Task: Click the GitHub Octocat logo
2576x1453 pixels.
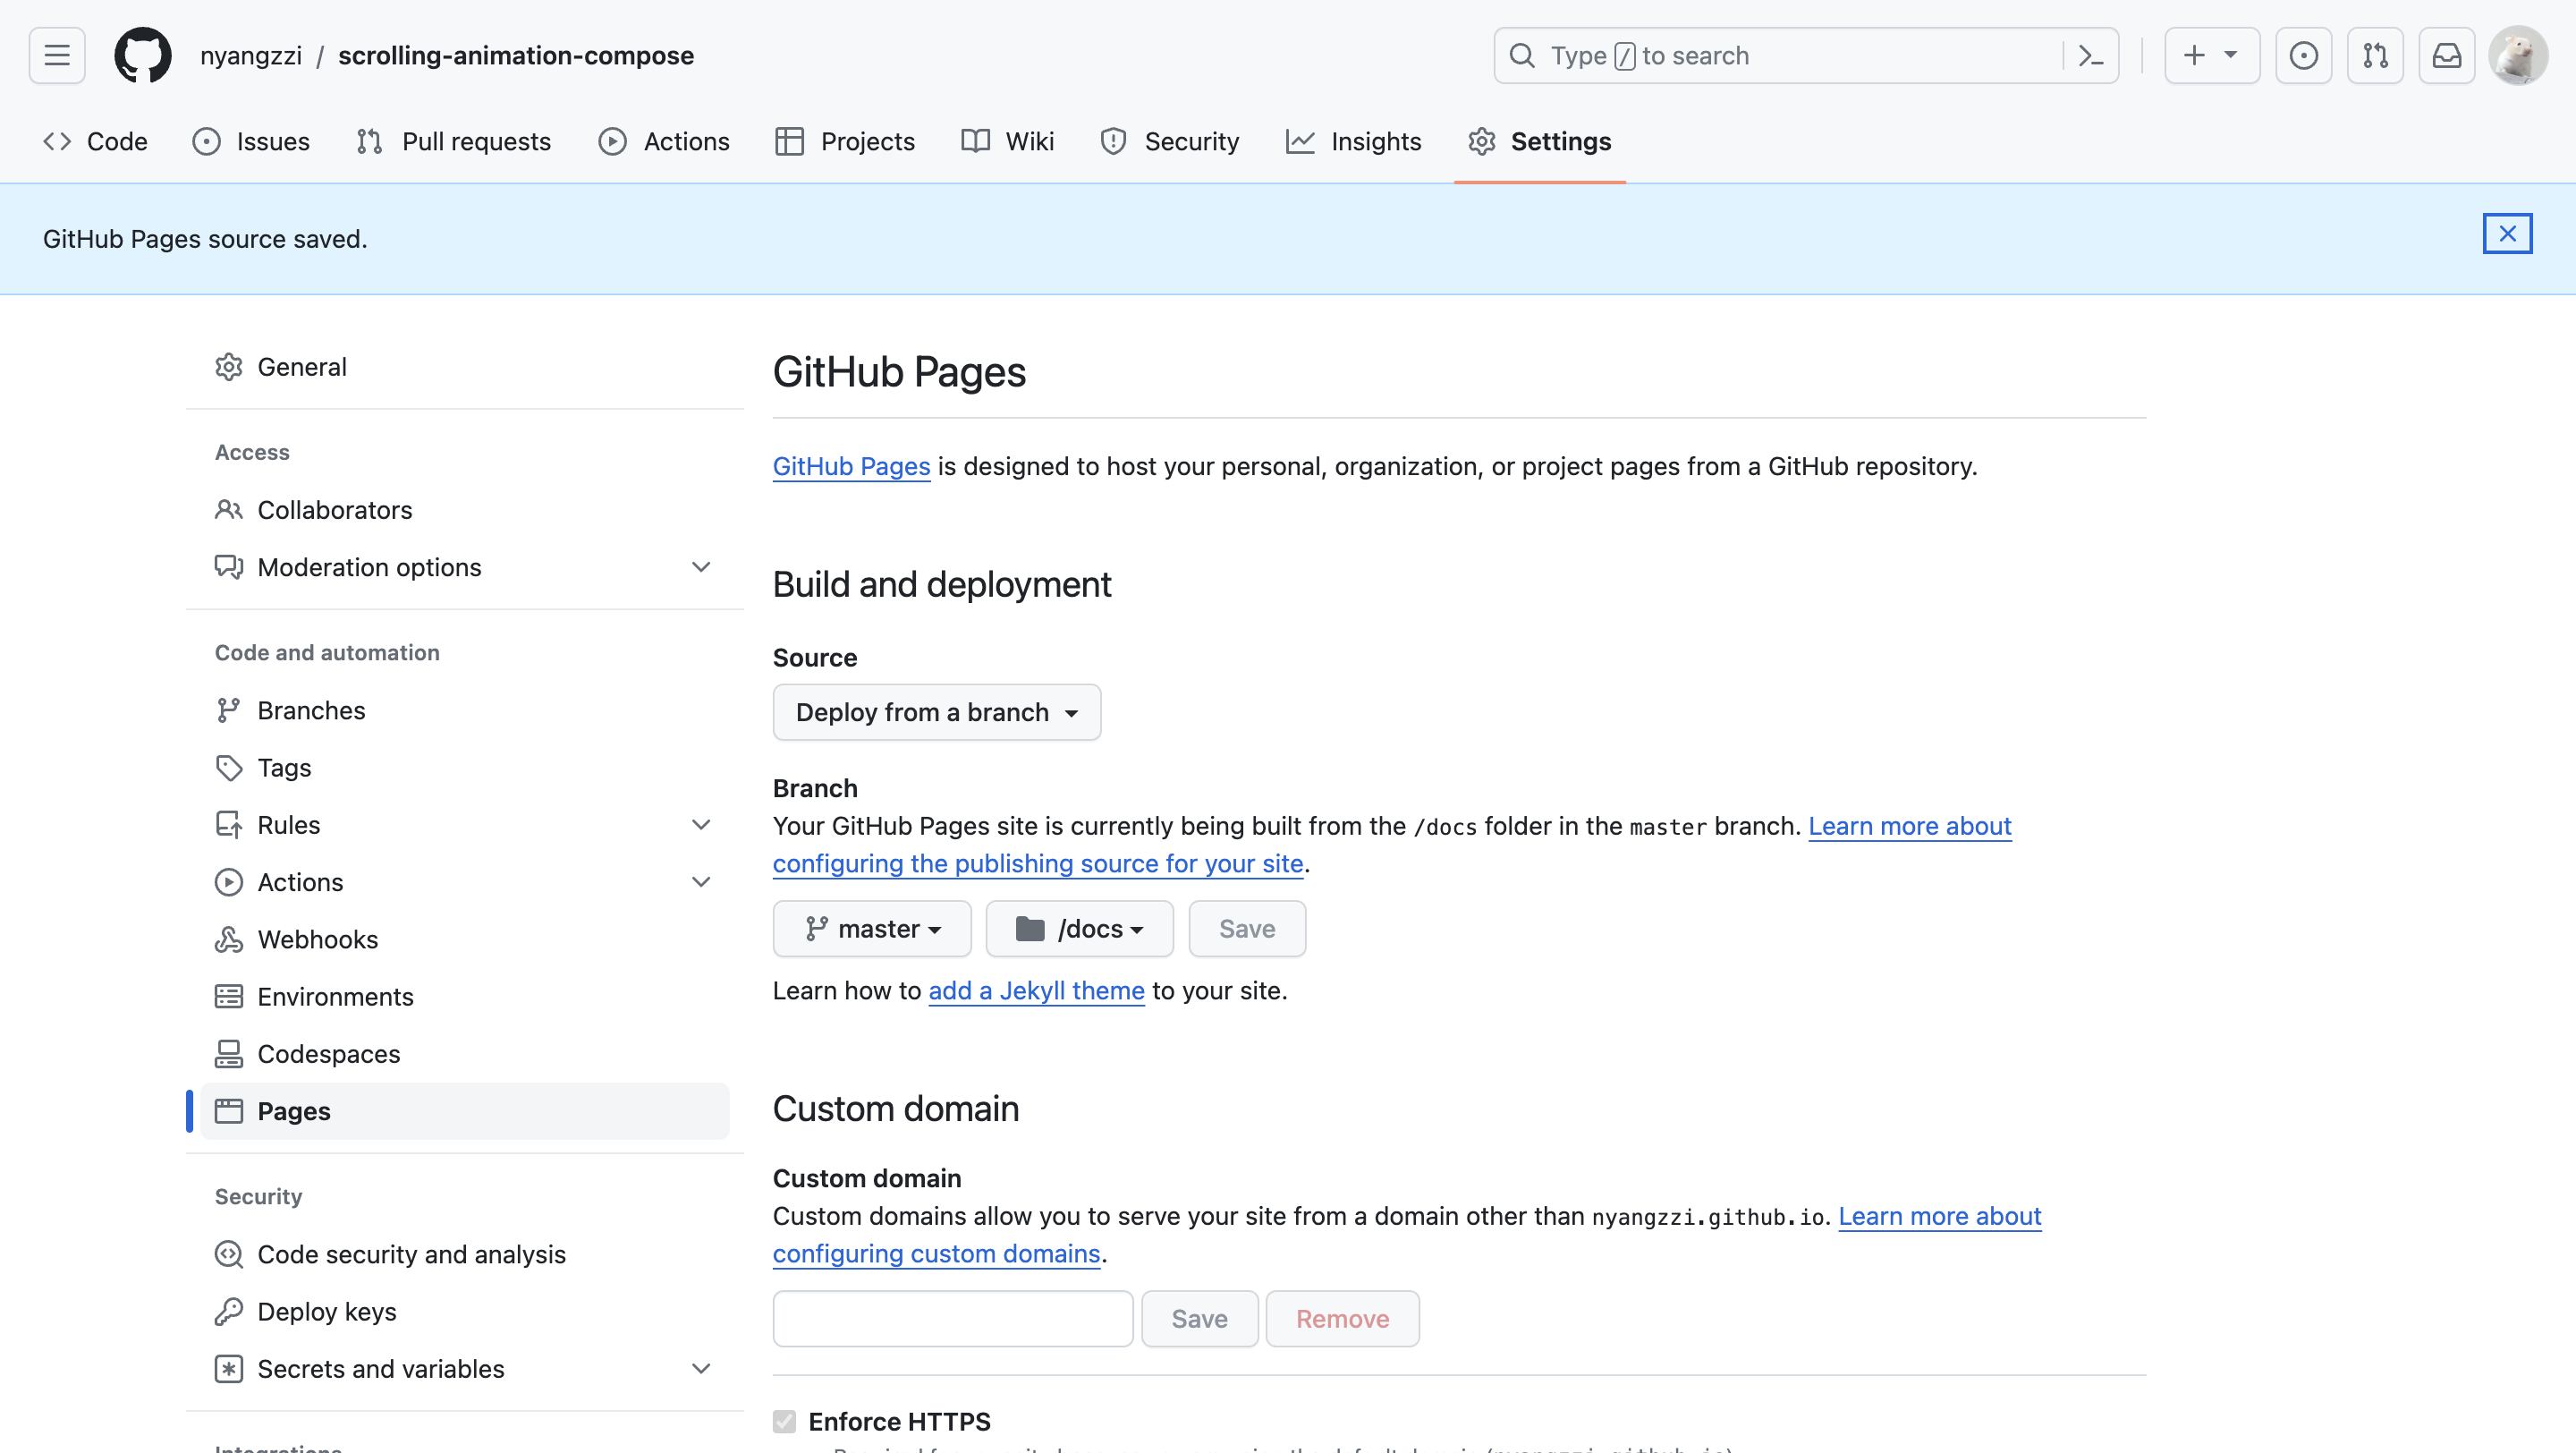Action: click(x=142, y=55)
